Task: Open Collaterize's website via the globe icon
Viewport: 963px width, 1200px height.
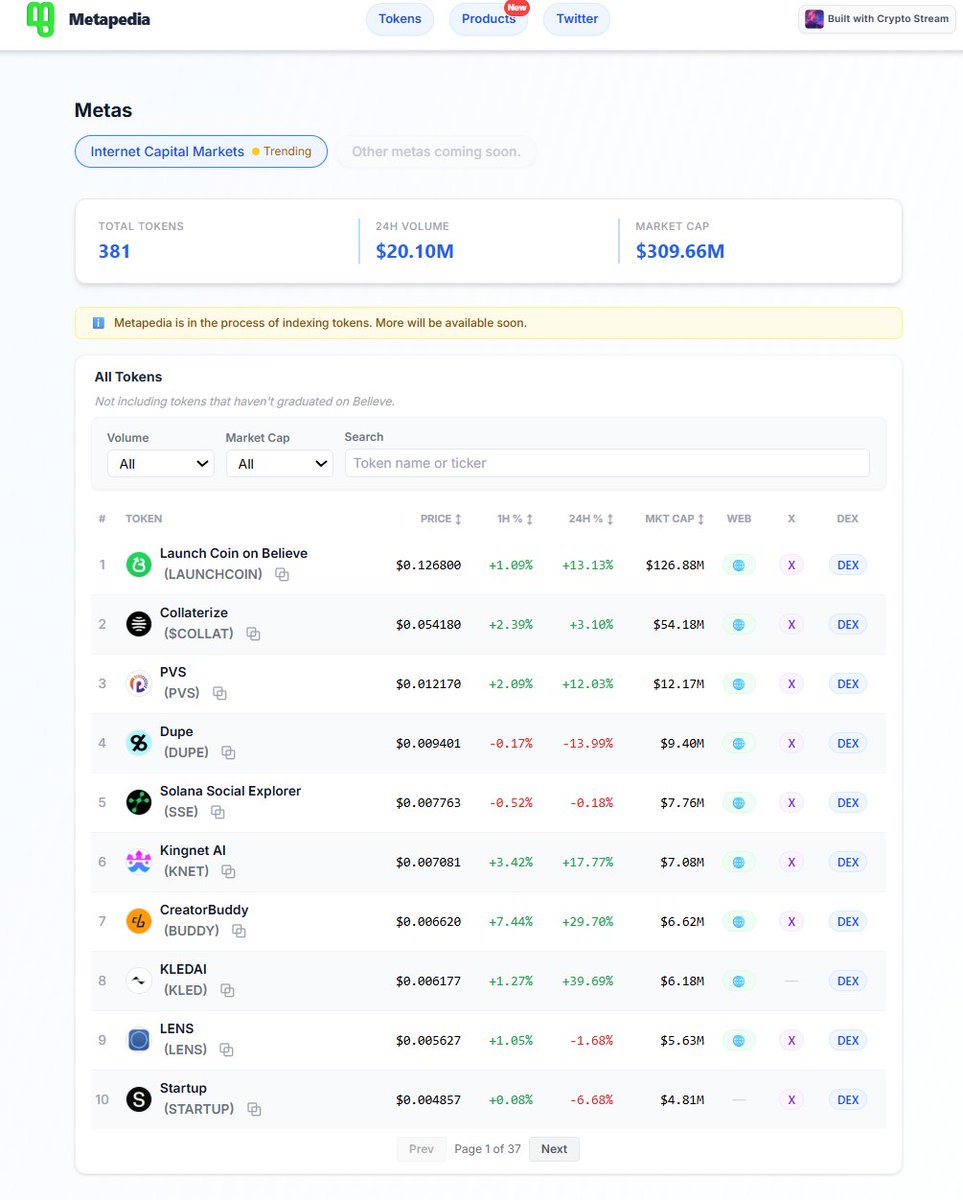Action: click(739, 624)
